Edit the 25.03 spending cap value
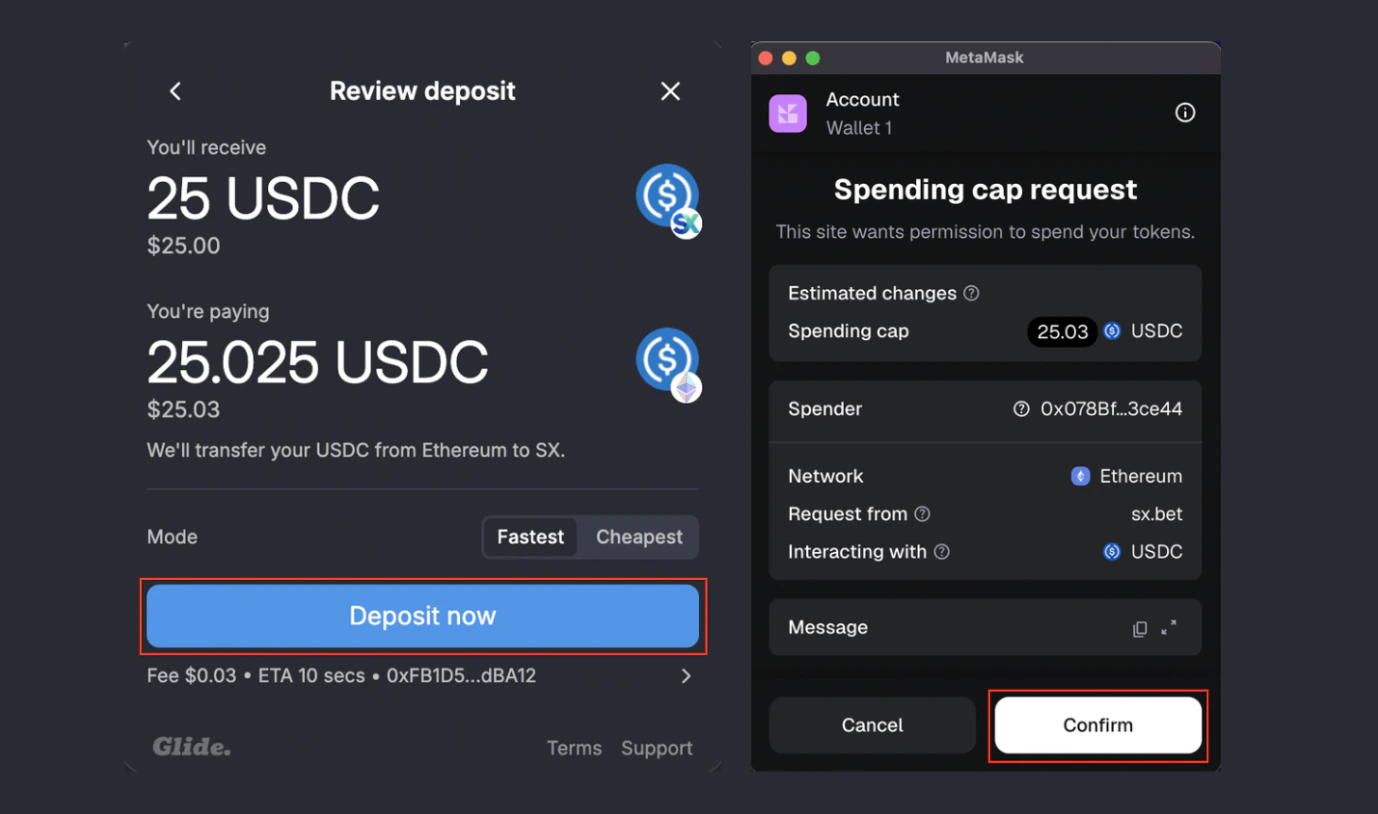Viewport: 1378px width, 814px height. coord(1062,331)
